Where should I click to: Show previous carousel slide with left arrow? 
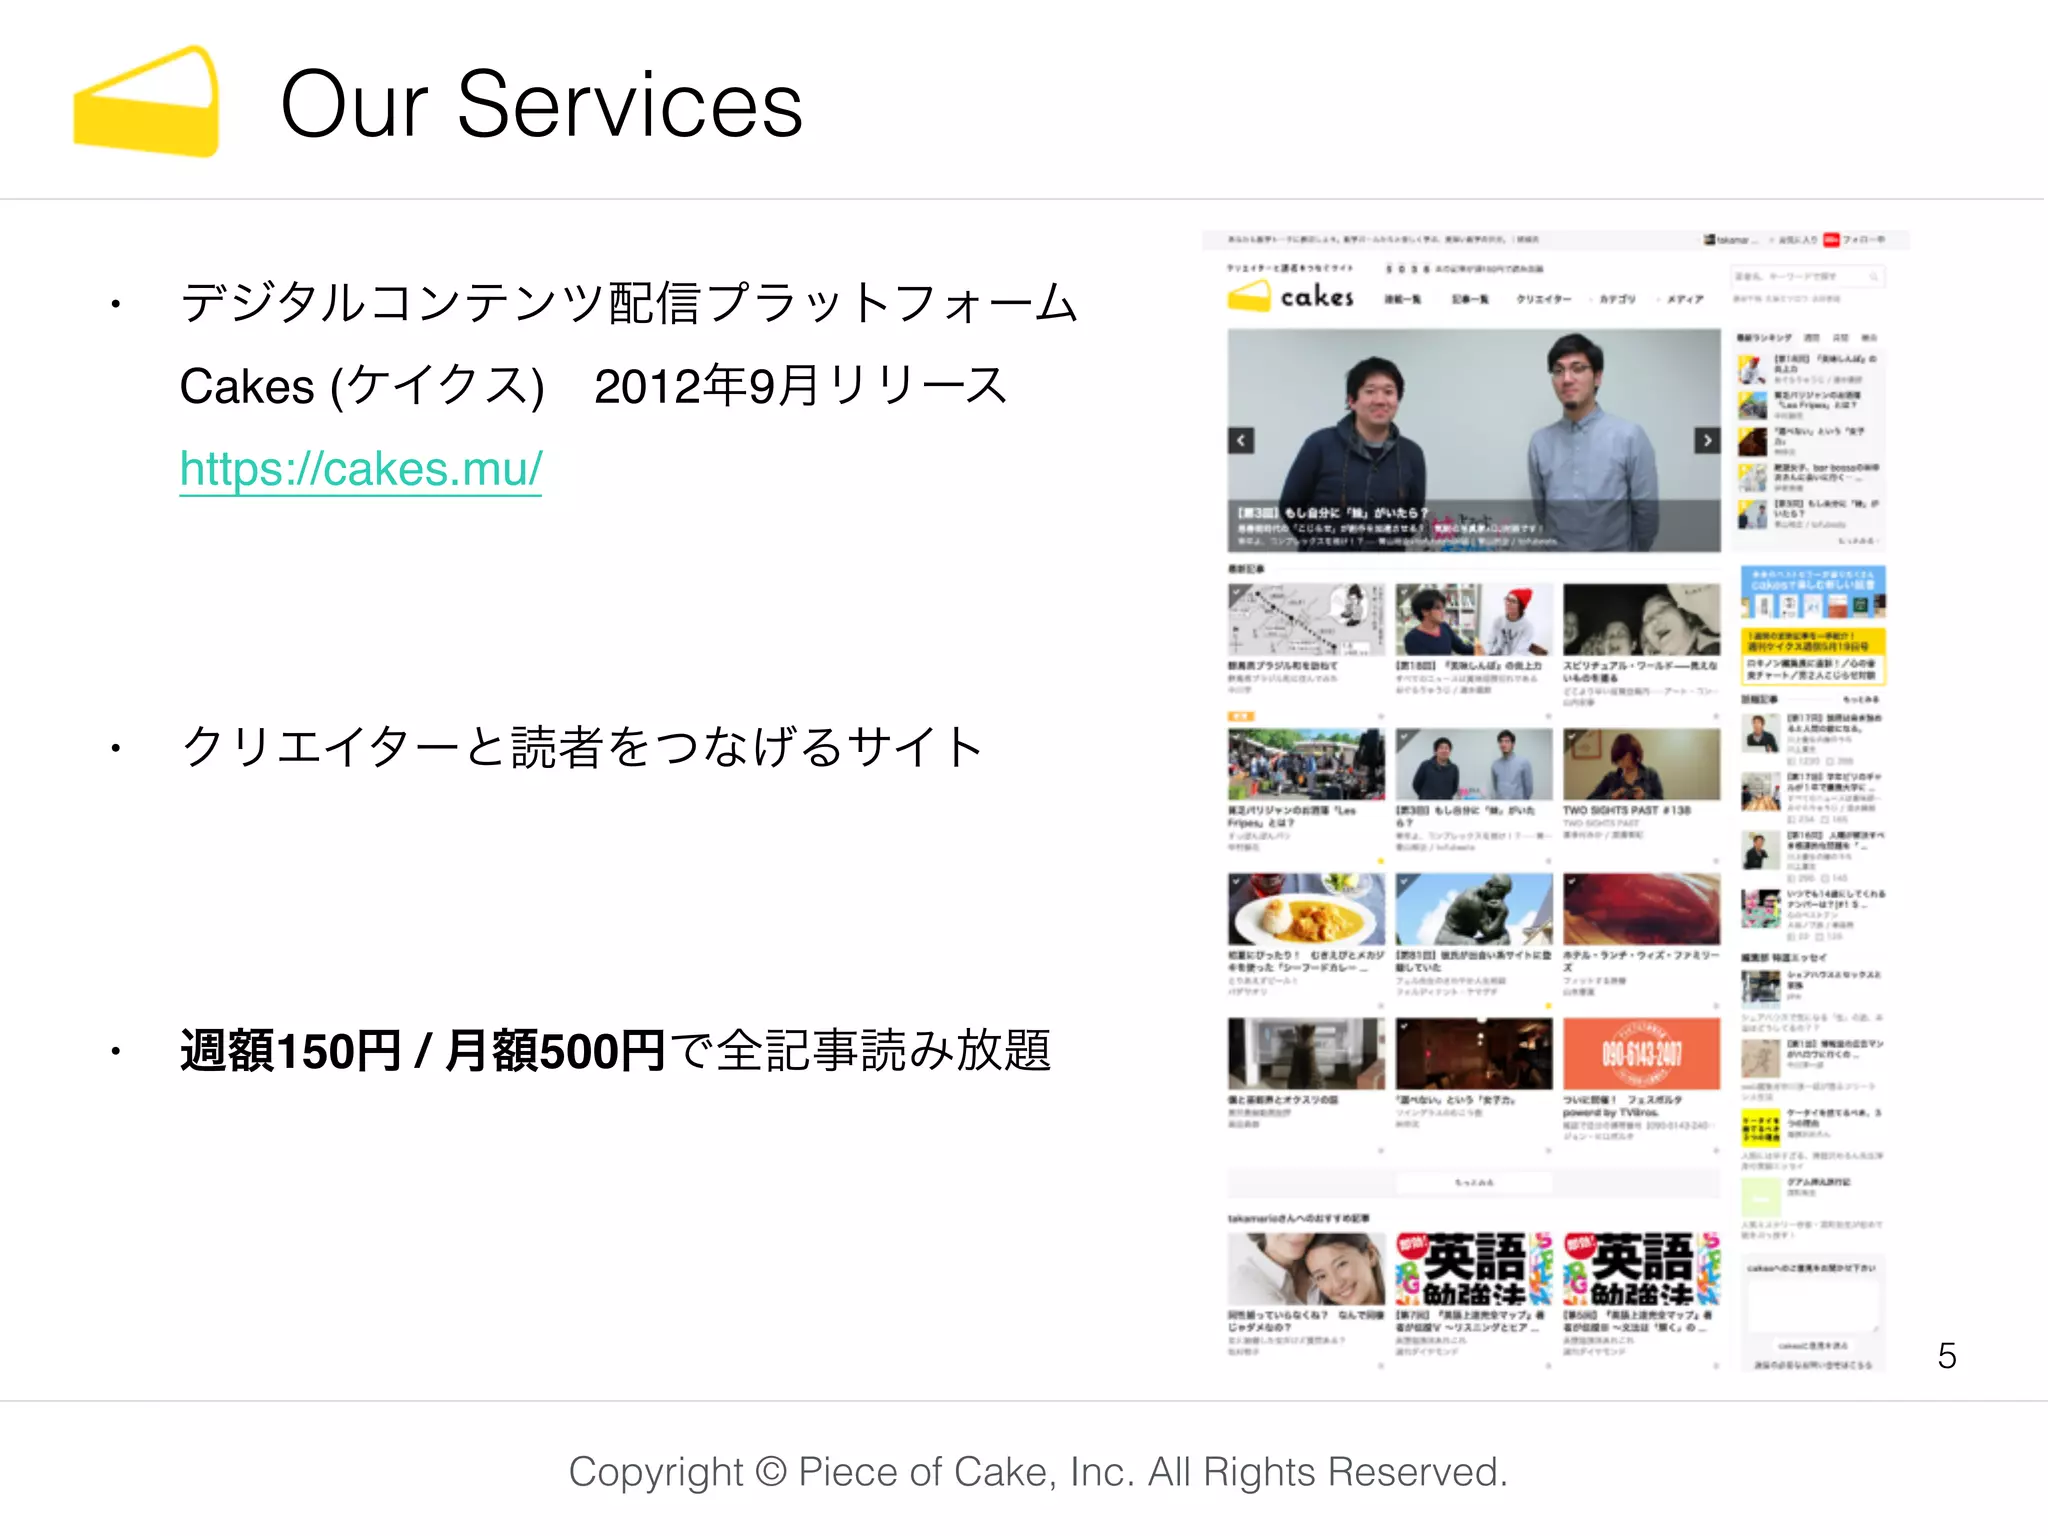1241,440
